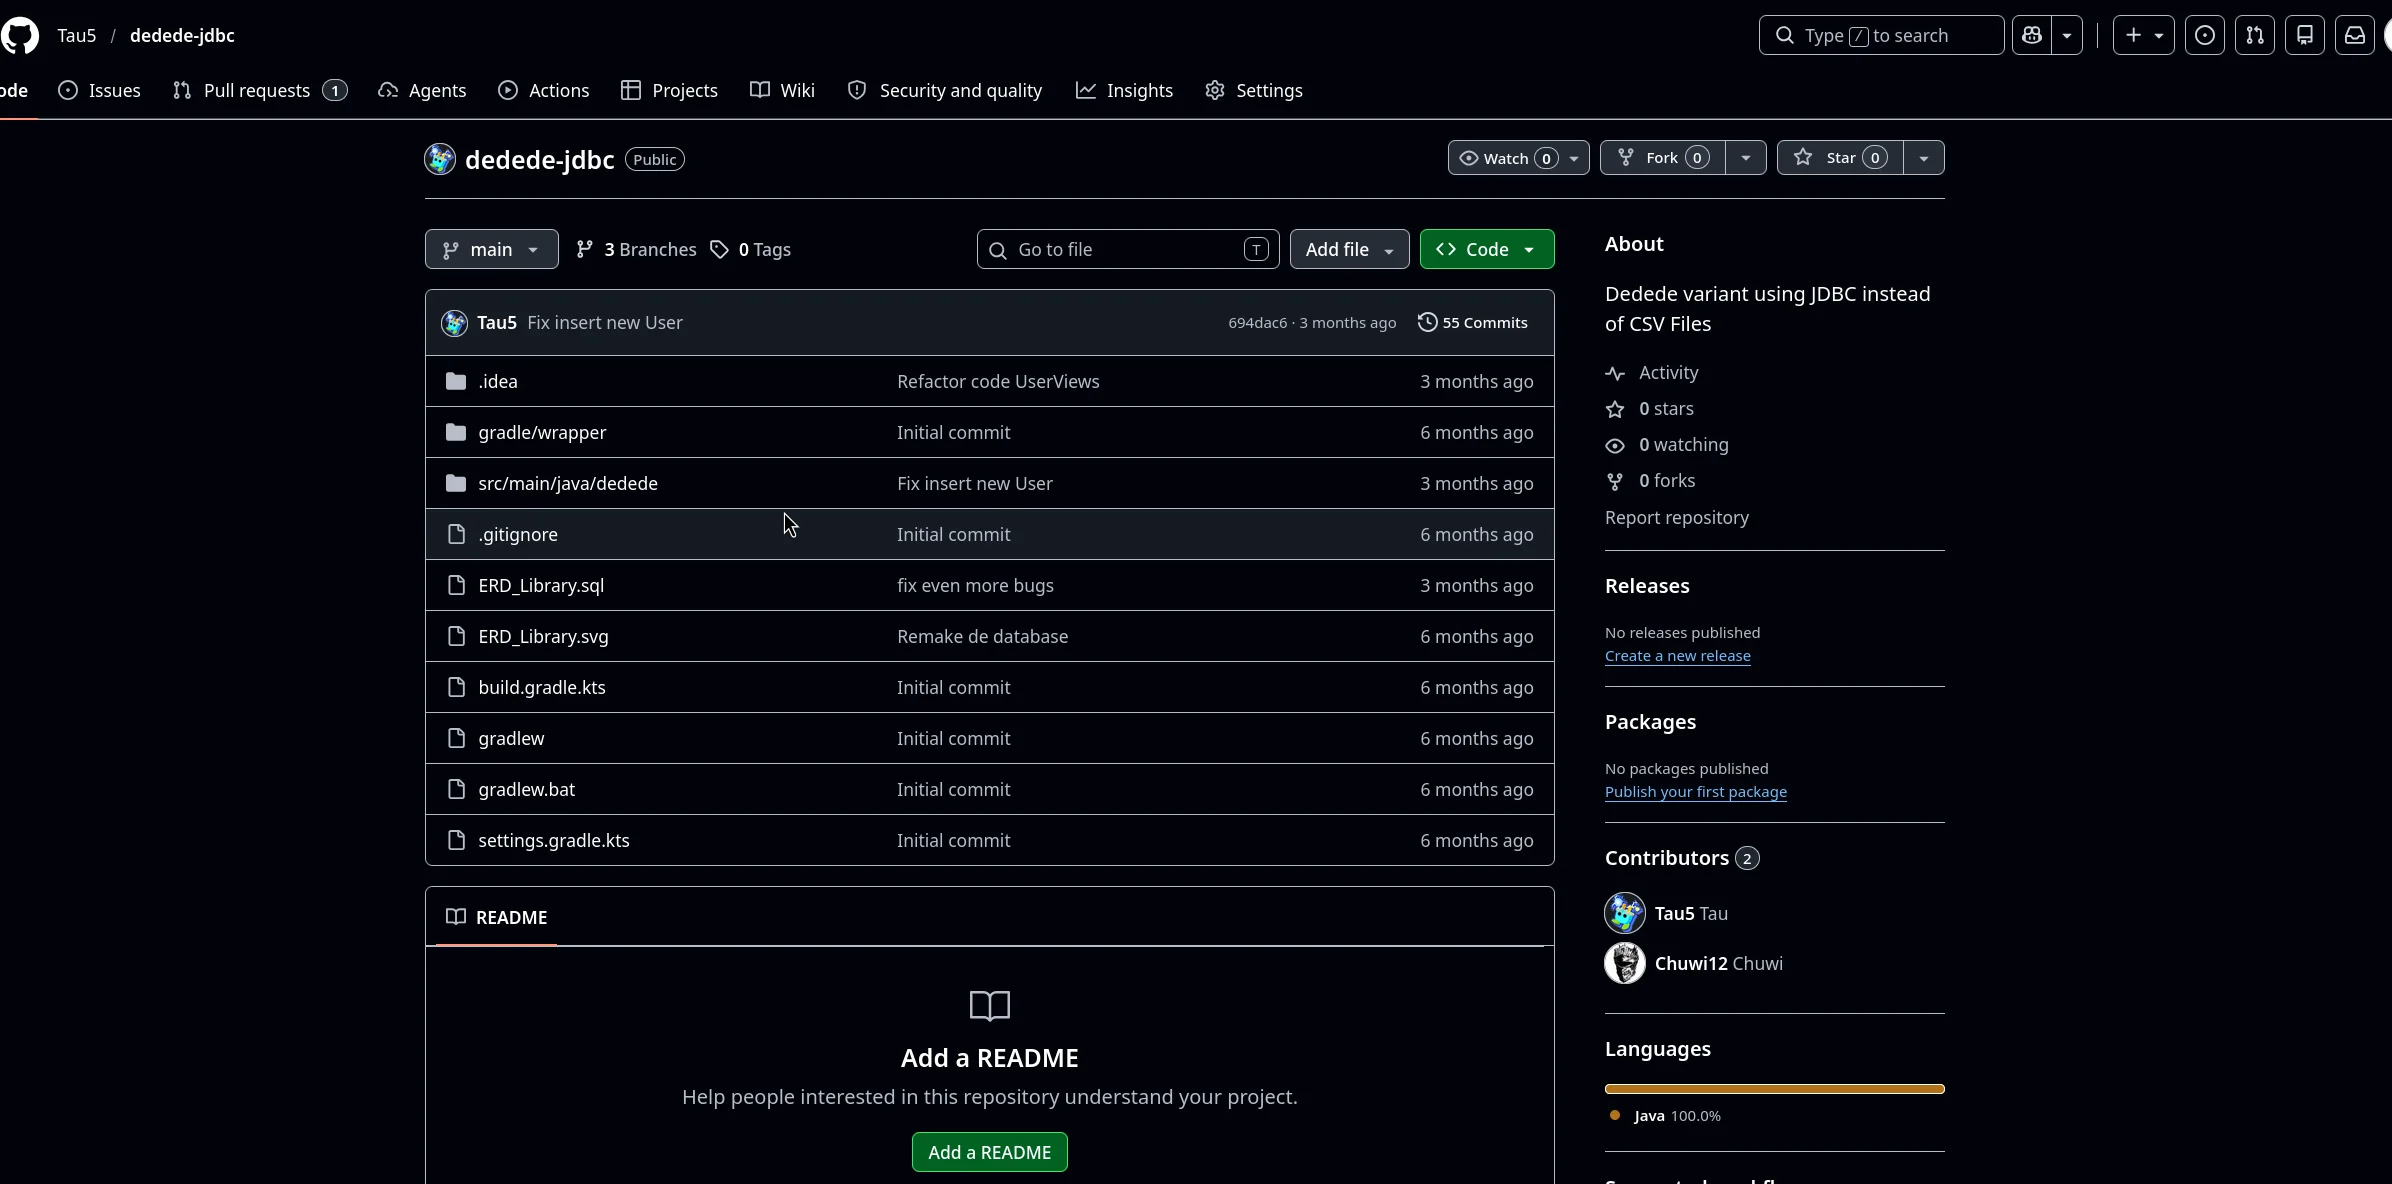Click the build.gradle.kts file icon

click(x=456, y=687)
